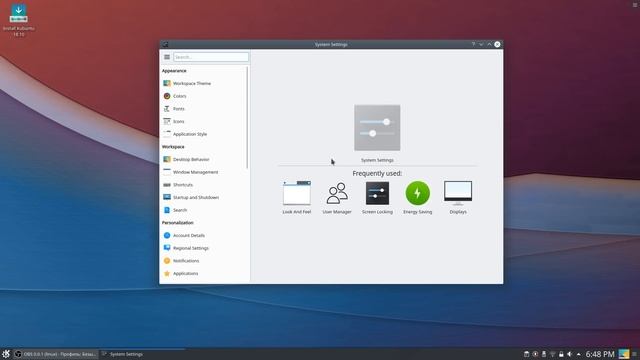Open Workspace Theme settings

[x=204, y=83]
